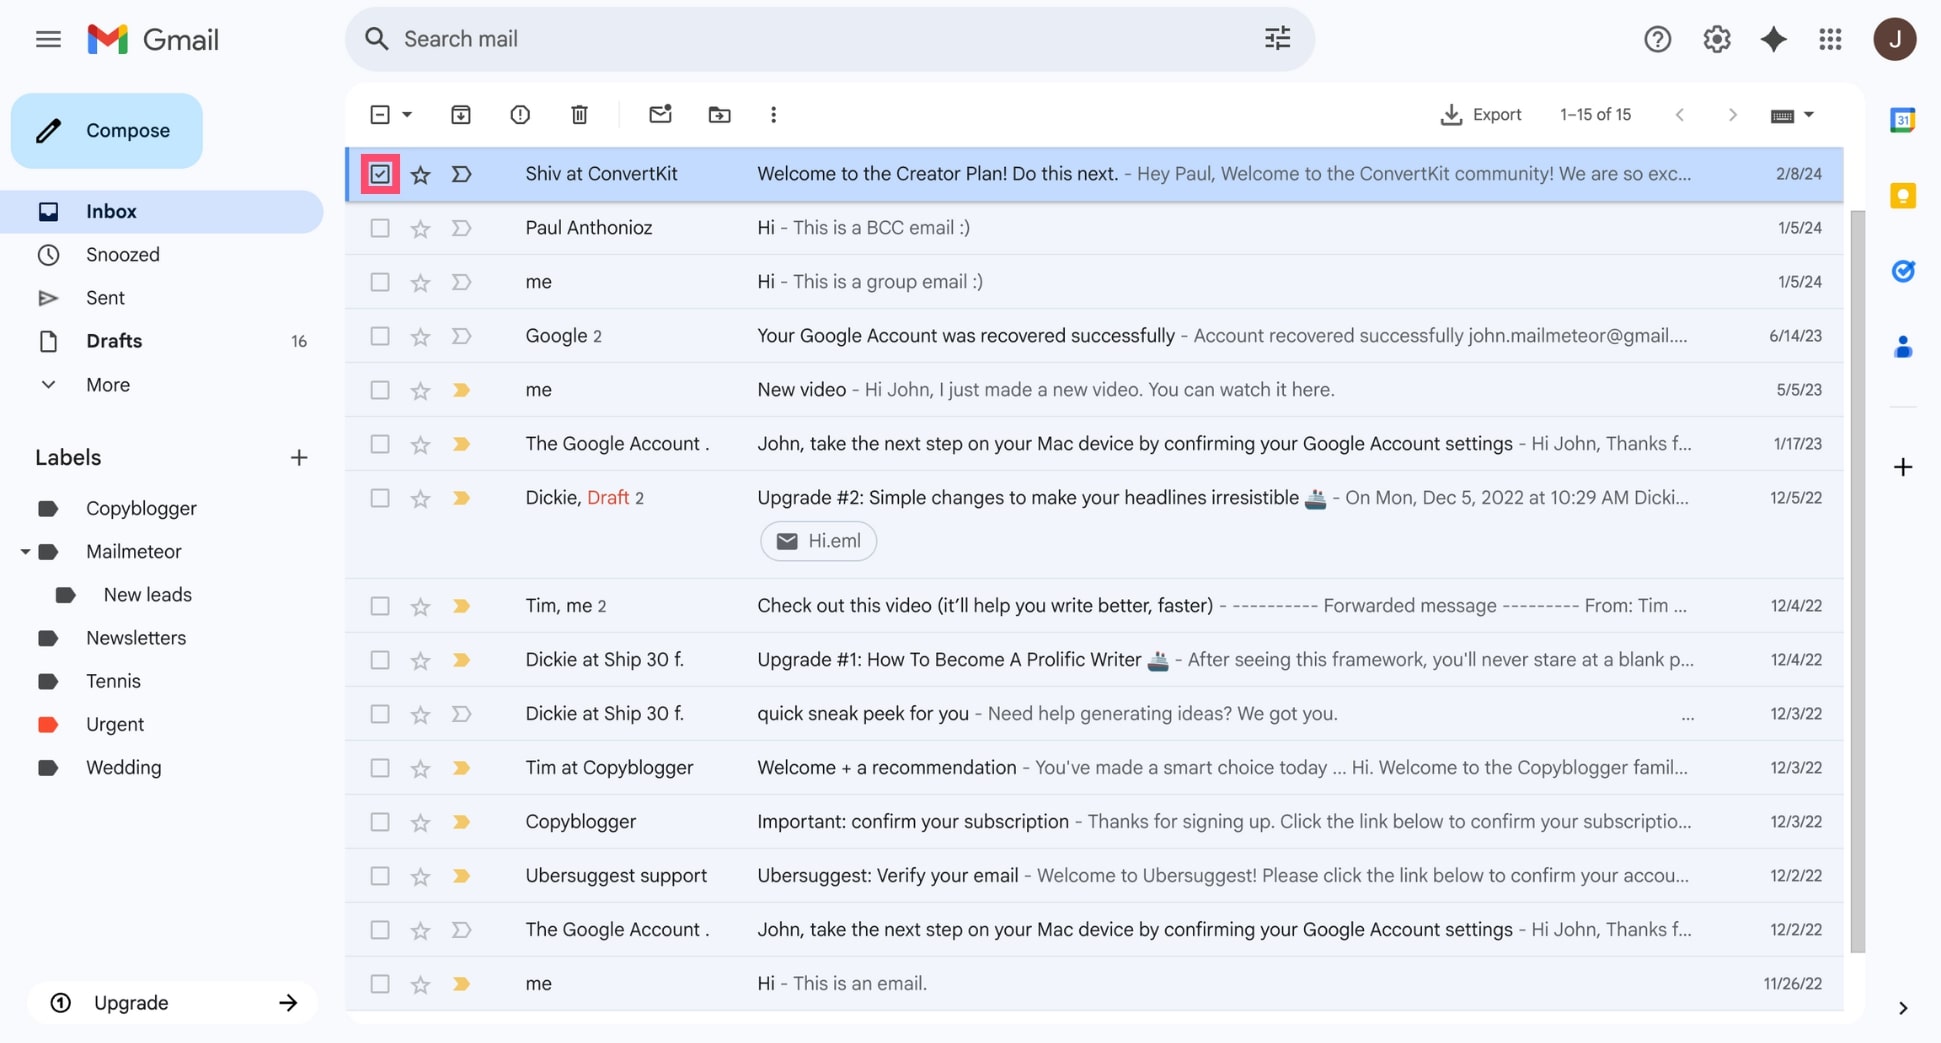
Task: Open the account avatar J
Action: pyautogui.click(x=1894, y=39)
